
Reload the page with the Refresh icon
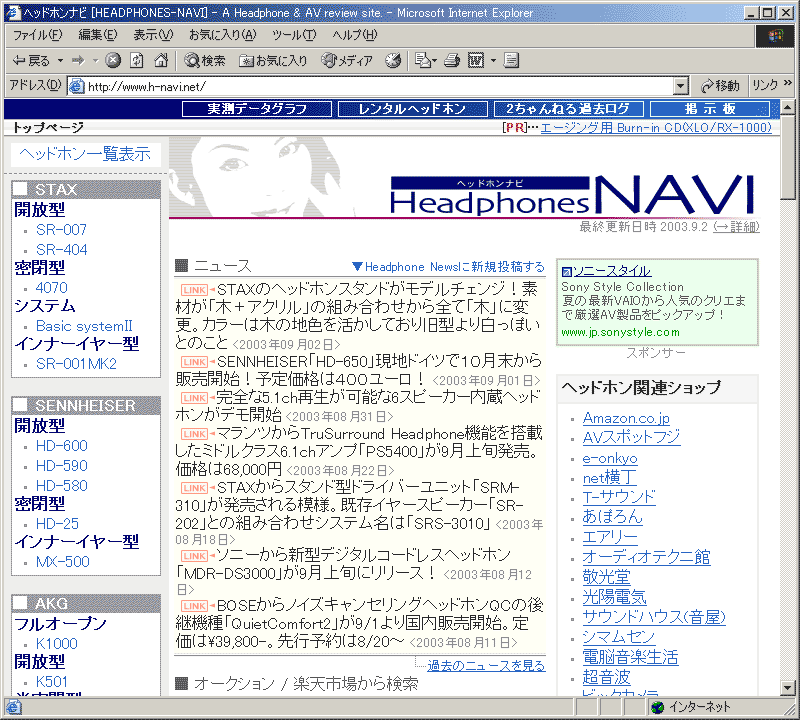[x=137, y=61]
